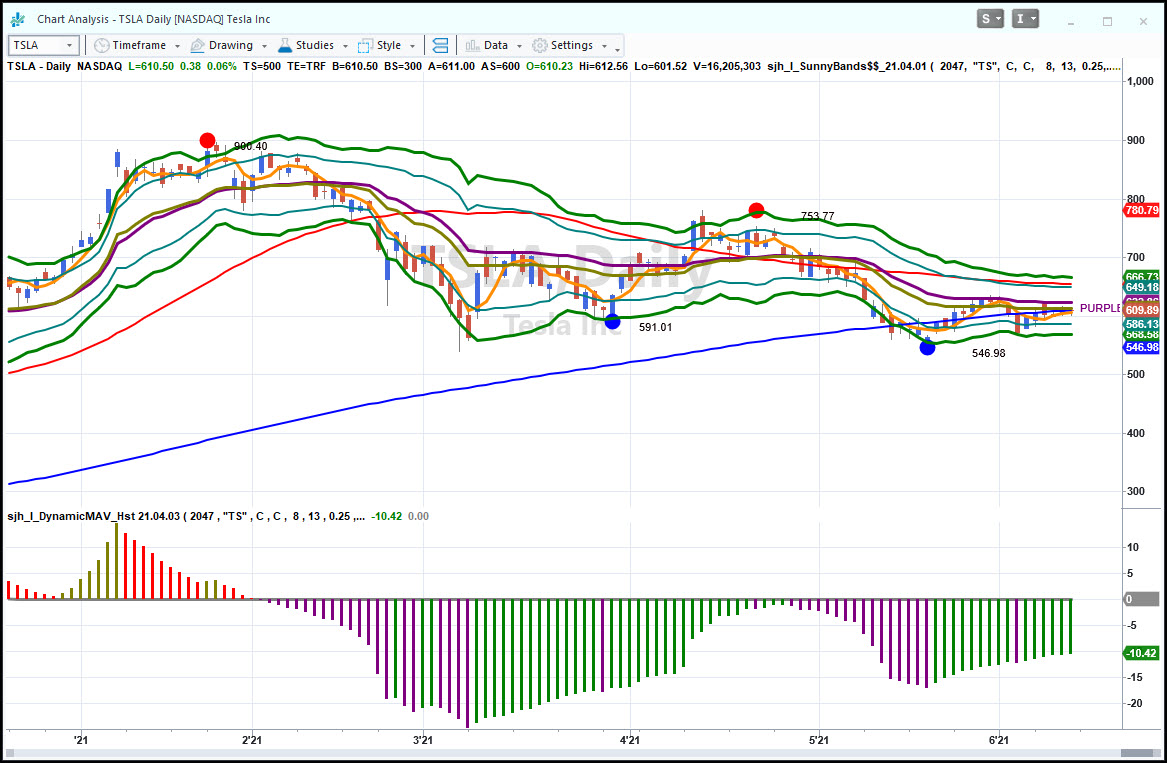The image size is (1167, 763).
Task: Click the 4'21 date axis label
Action: click(630, 740)
